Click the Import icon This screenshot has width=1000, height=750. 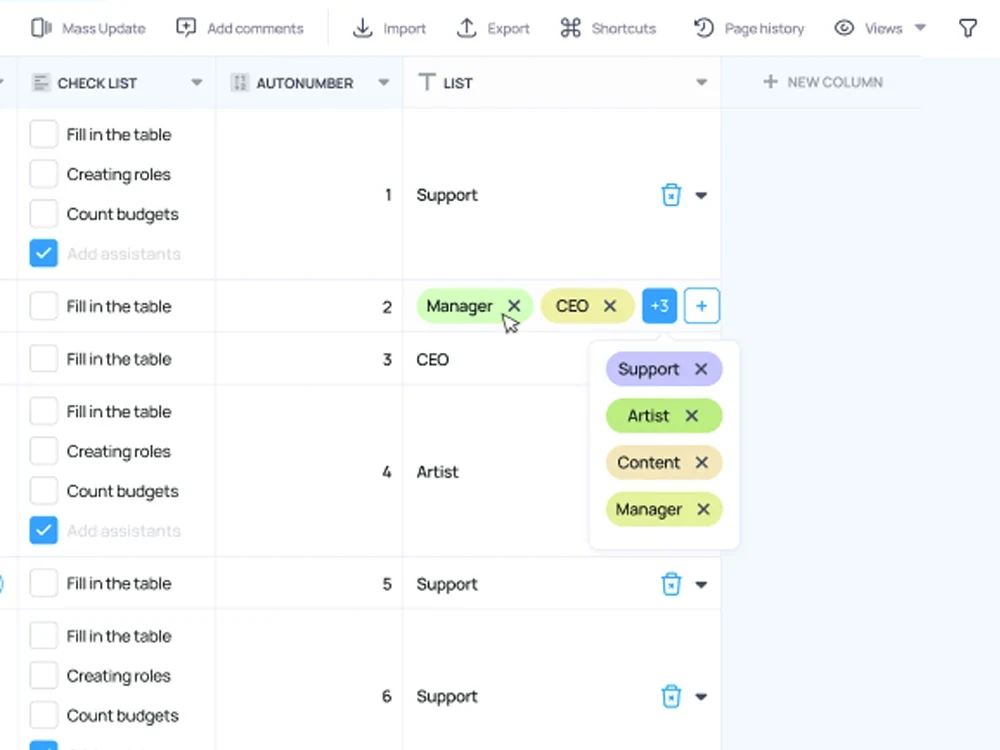tap(362, 28)
